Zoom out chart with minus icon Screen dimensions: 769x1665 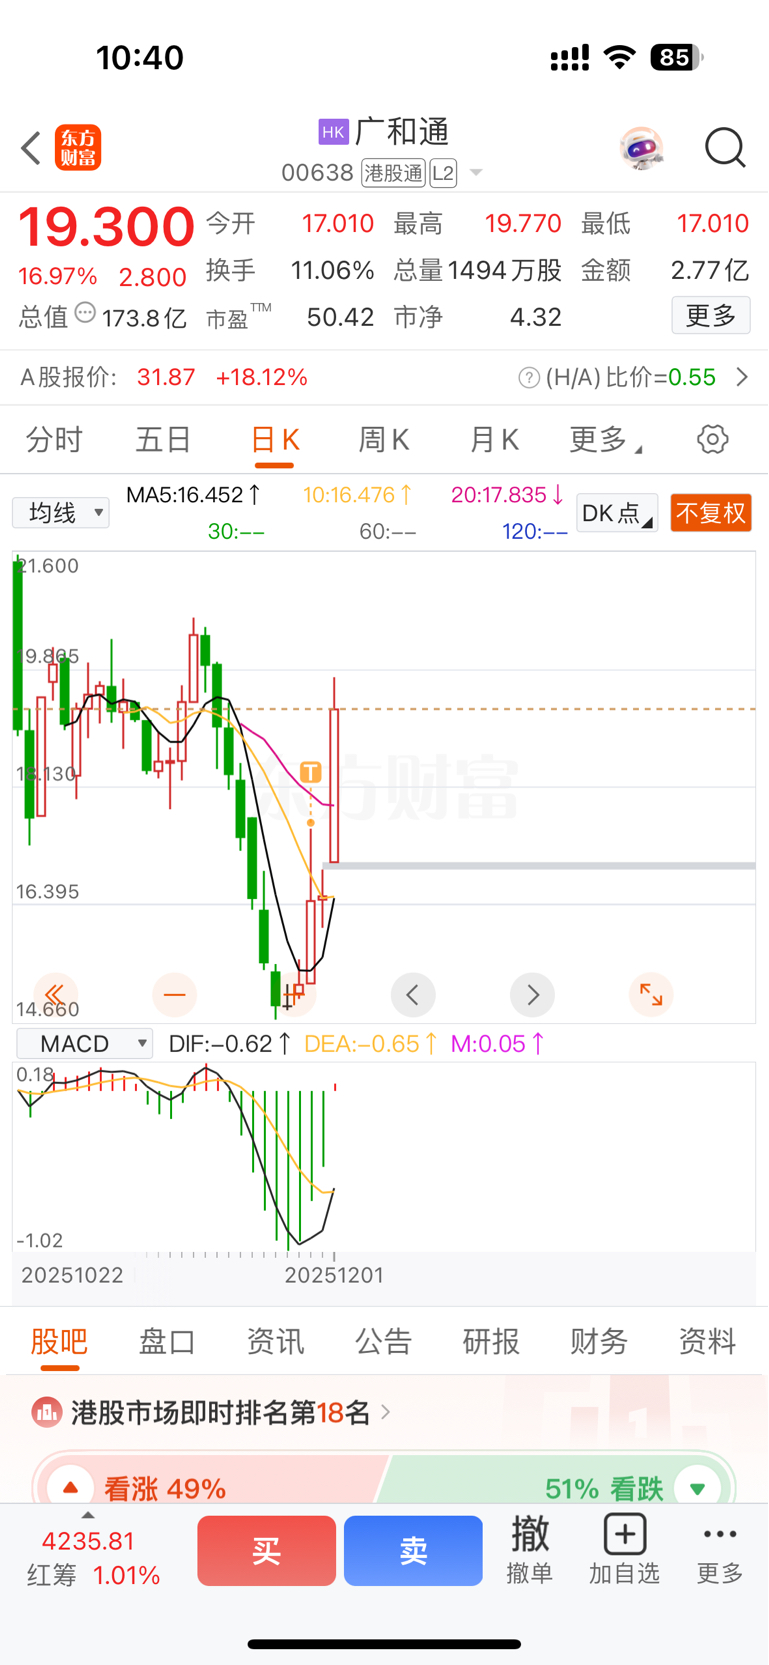175,995
